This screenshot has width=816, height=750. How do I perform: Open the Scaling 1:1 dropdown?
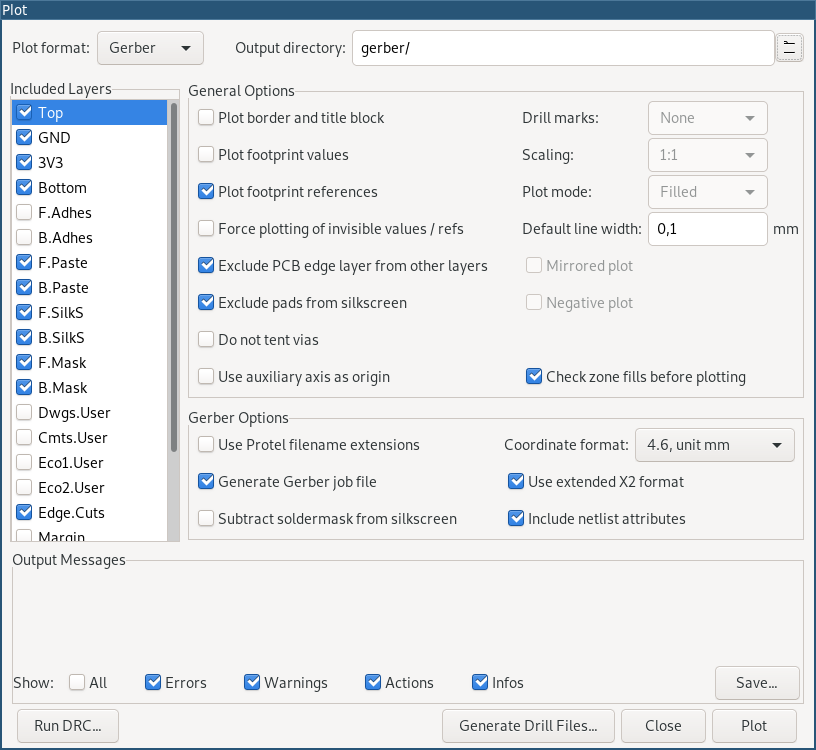click(x=707, y=155)
